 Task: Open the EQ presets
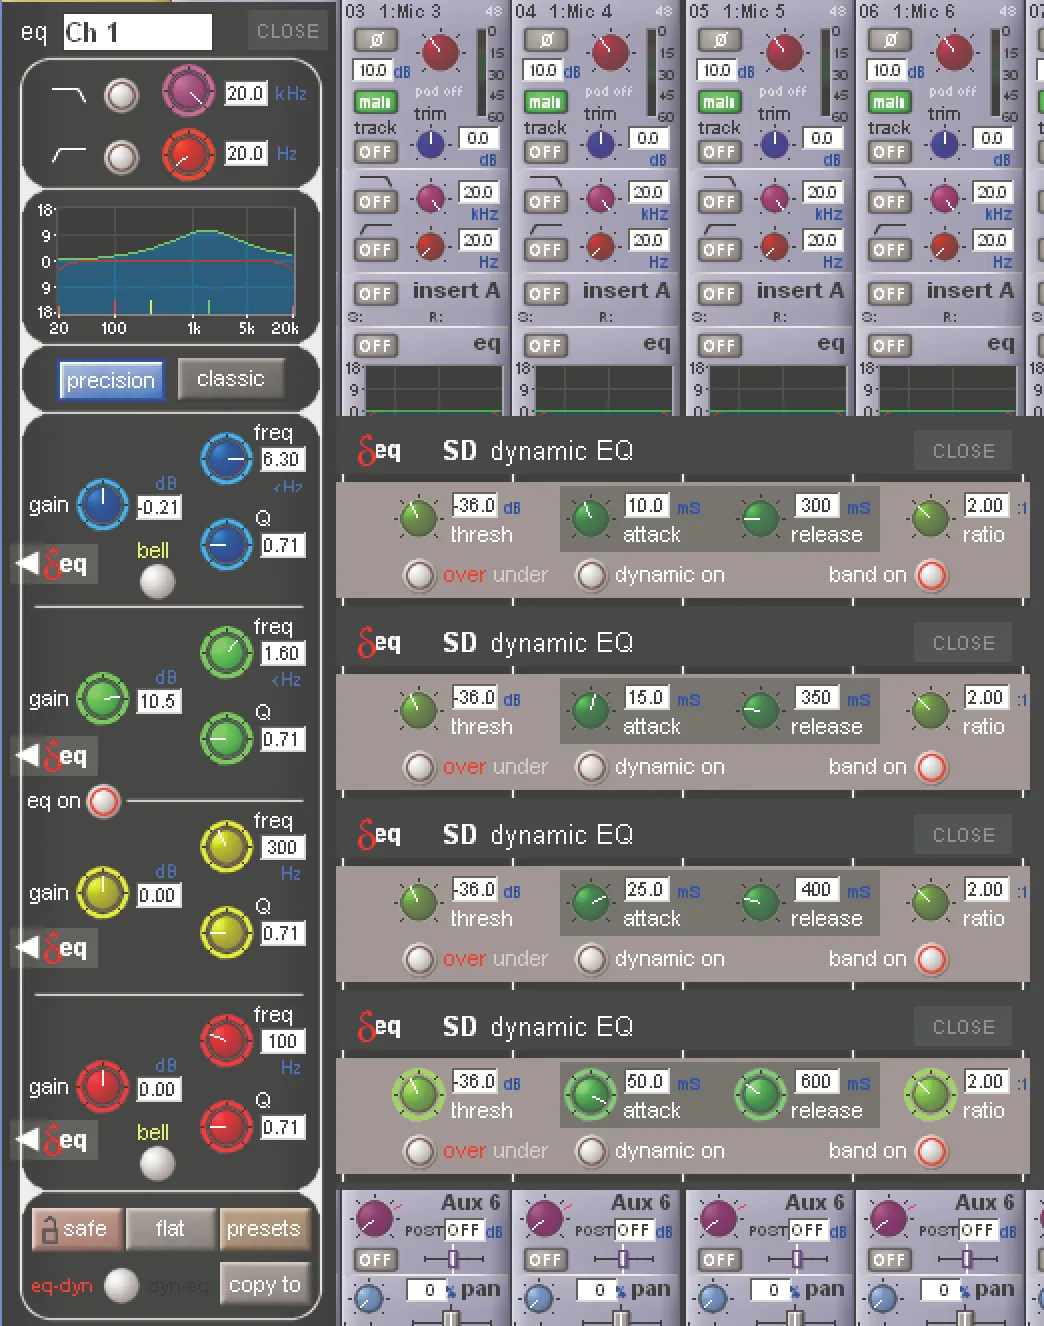click(264, 1229)
